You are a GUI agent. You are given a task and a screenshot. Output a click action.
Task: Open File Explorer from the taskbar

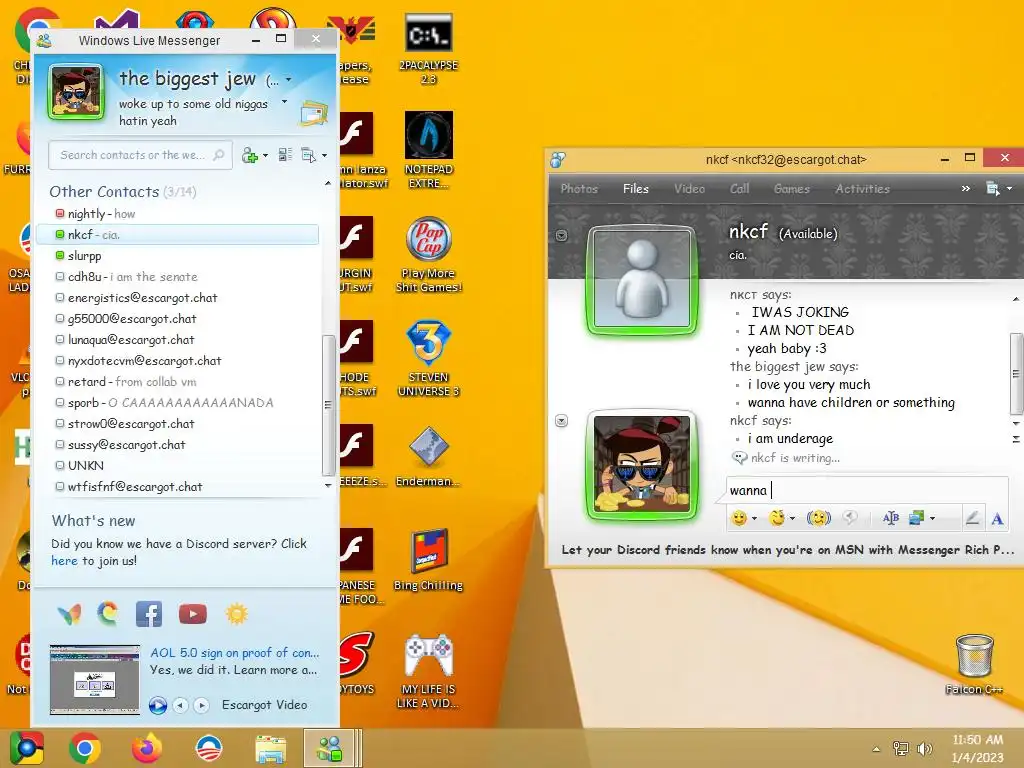tap(270, 748)
